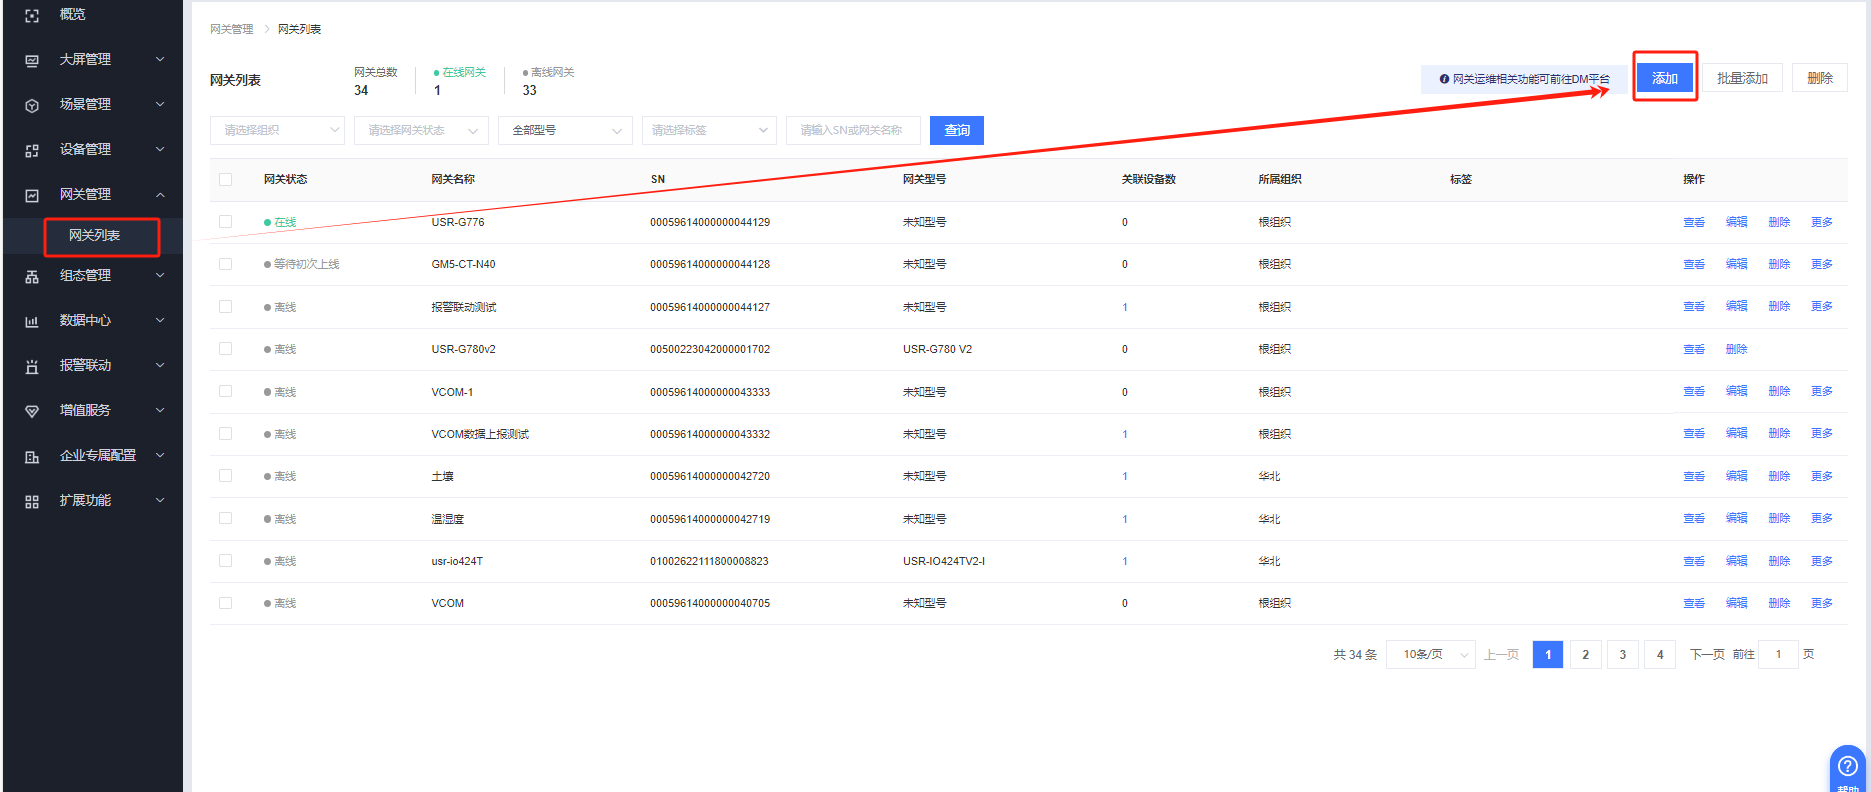1871x792 pixels.
Task: Open the 请选择组织 organization dropdown
Action: 277,130
